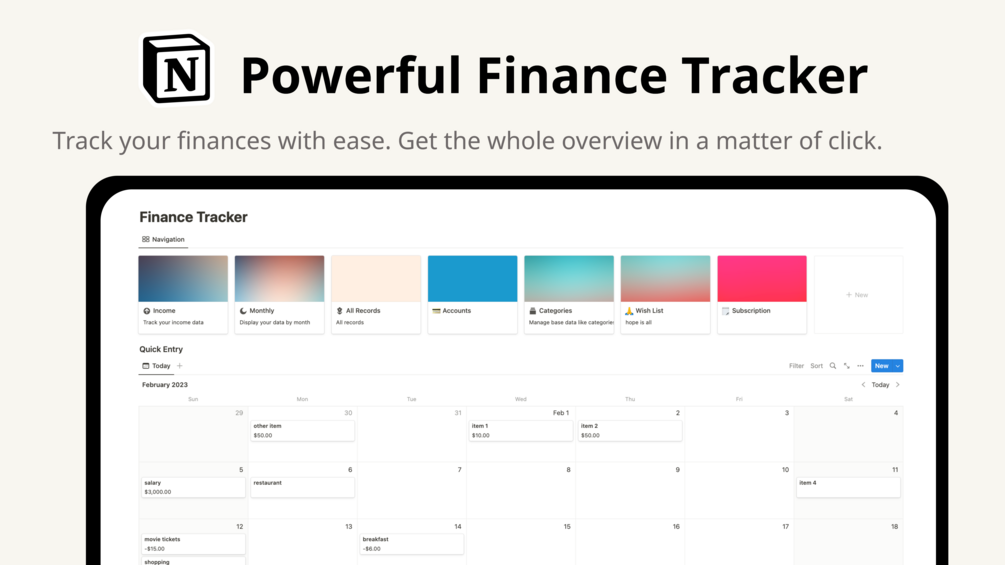The image size is (1005, 565).
Task: Go to previous month with left chevron
Action: coord(864,385)
